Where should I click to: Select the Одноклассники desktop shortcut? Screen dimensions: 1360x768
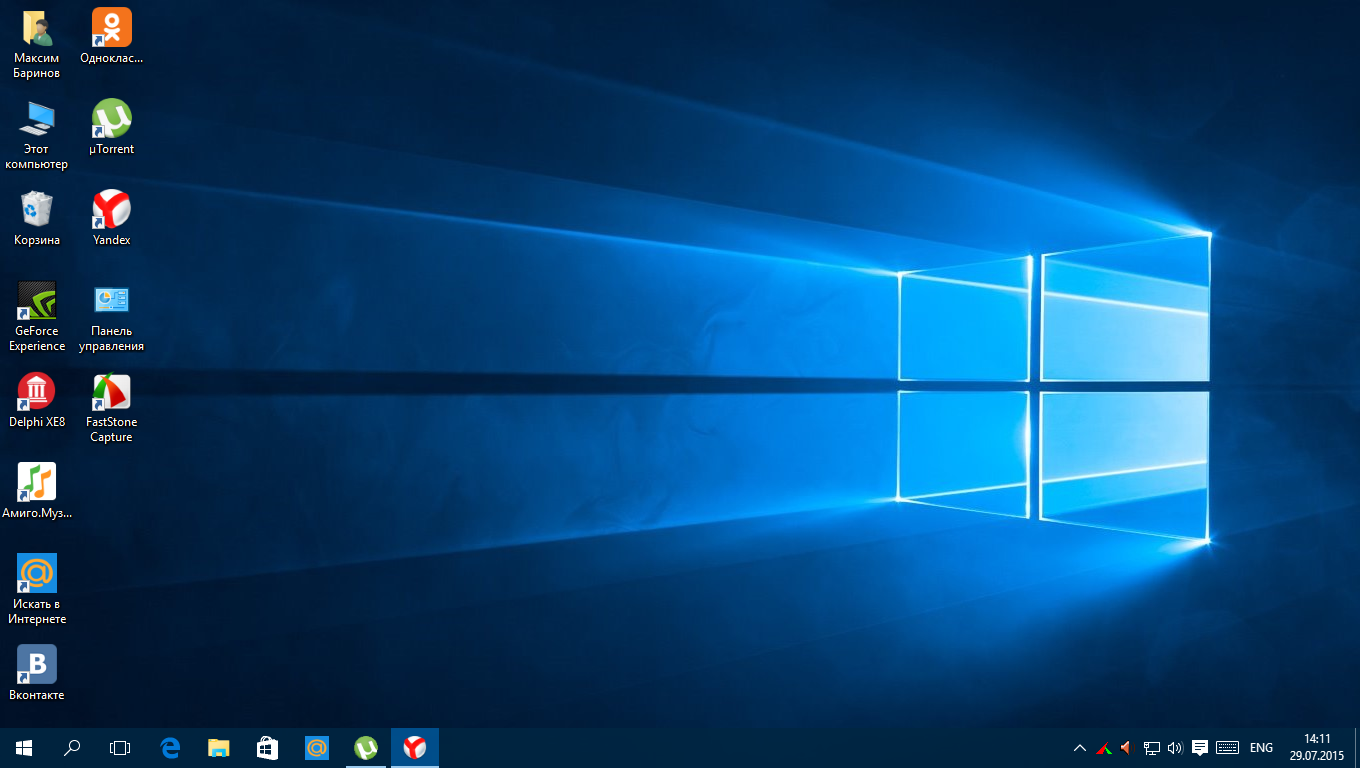click(111, 37)
